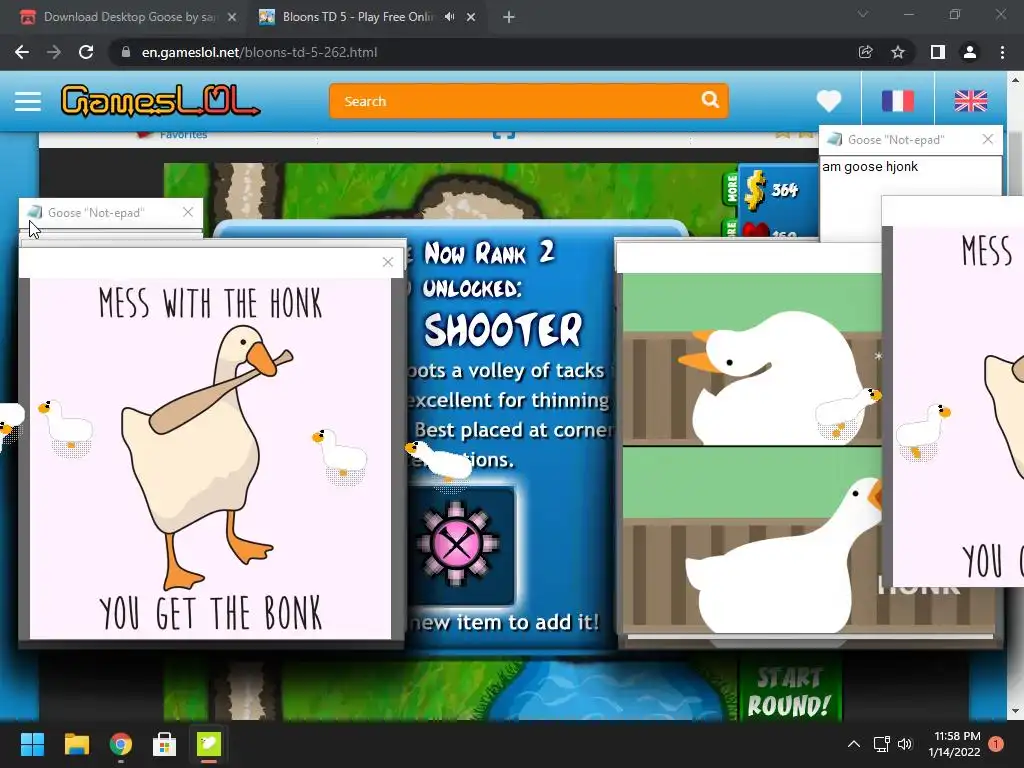The height and width of the screenshot is (768, 1024).
Task: Open the GamesLOL hamburger menu
Action: coord(28,101)
